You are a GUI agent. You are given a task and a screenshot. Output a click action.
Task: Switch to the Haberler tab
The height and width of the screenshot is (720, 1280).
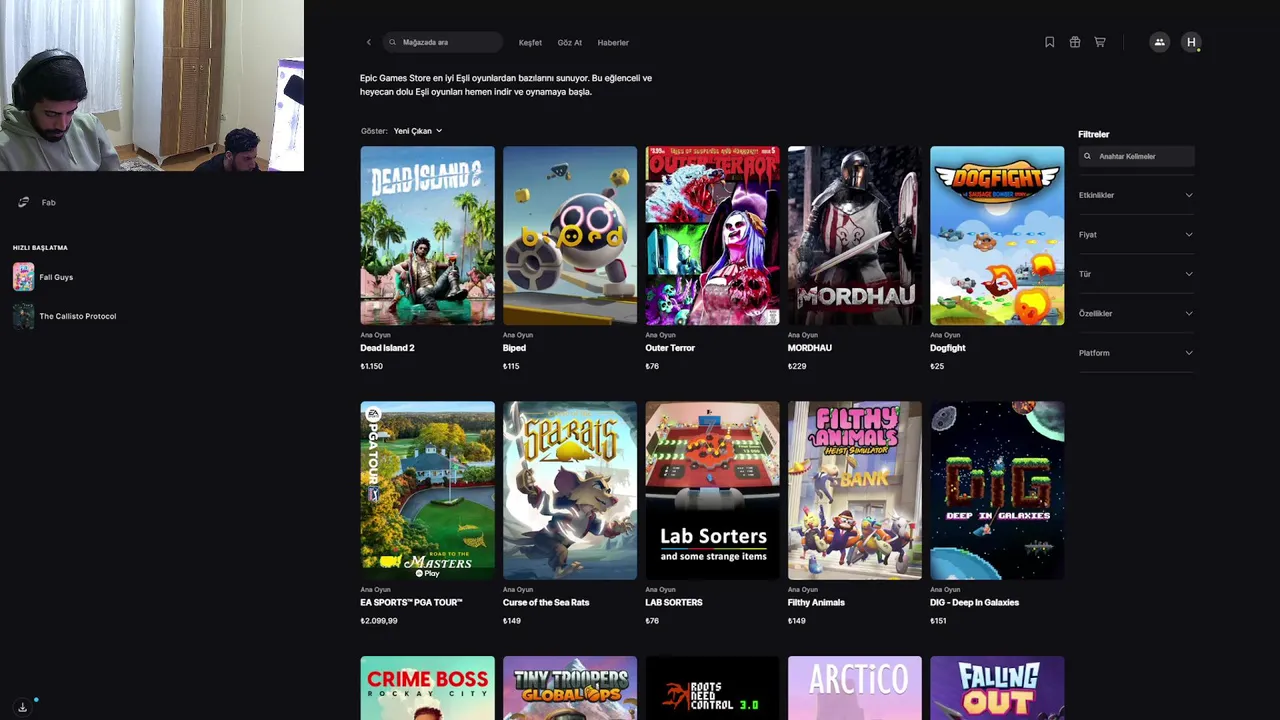tap(613, 43)
